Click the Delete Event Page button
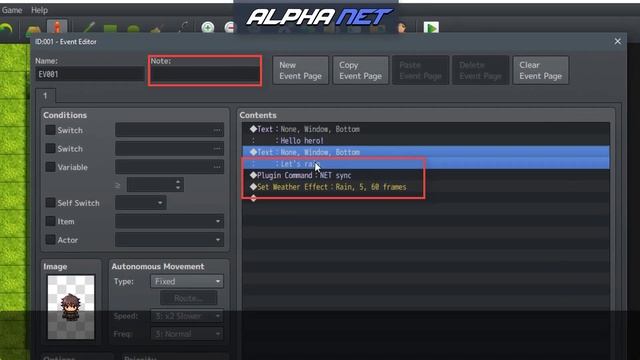 (480, 70)
